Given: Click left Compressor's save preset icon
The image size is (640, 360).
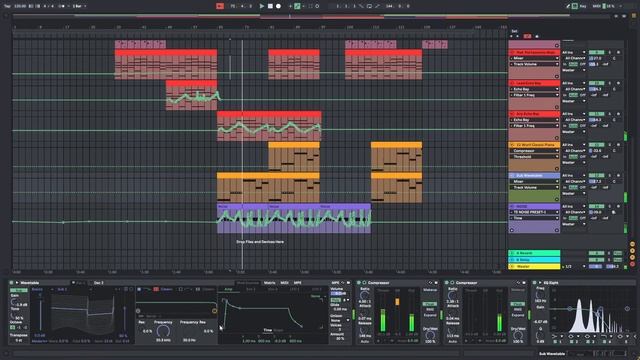Looking at the screenshot, I should coord(436,282).
